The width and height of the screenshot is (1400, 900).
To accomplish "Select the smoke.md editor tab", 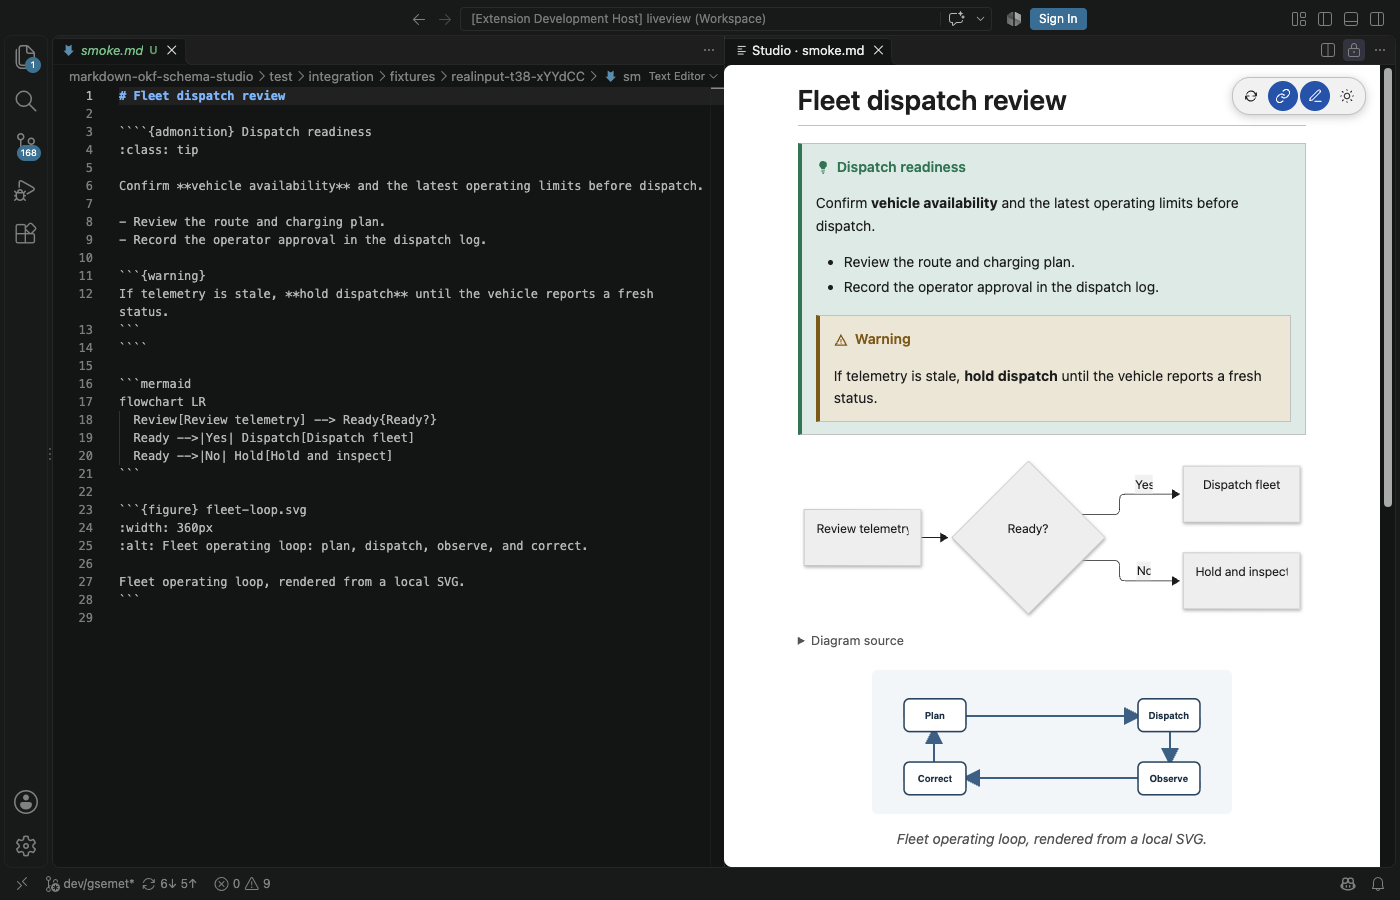I will [x=119, y=50].
